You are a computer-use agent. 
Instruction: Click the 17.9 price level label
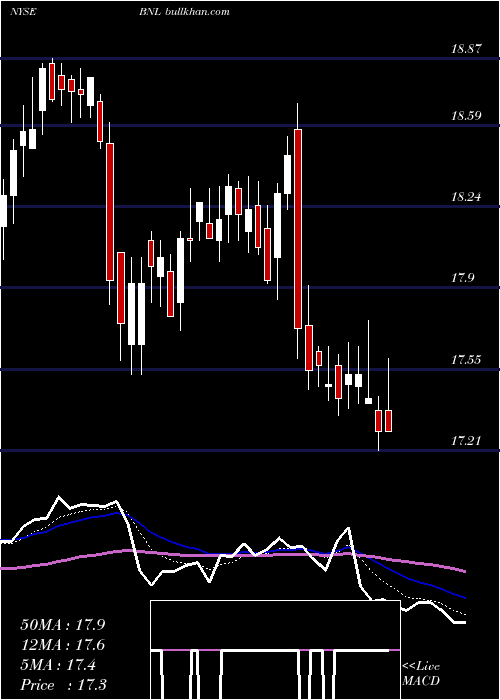pos(463,278)
